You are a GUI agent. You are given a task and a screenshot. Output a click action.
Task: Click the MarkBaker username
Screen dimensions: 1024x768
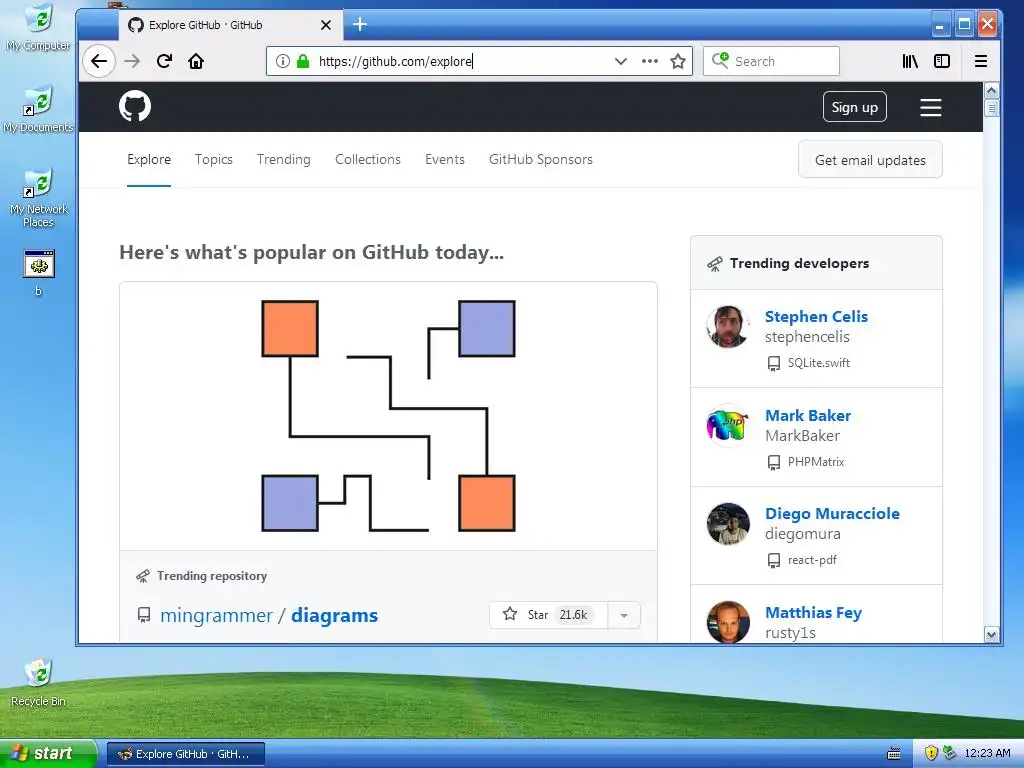click(x=802, y=436)
